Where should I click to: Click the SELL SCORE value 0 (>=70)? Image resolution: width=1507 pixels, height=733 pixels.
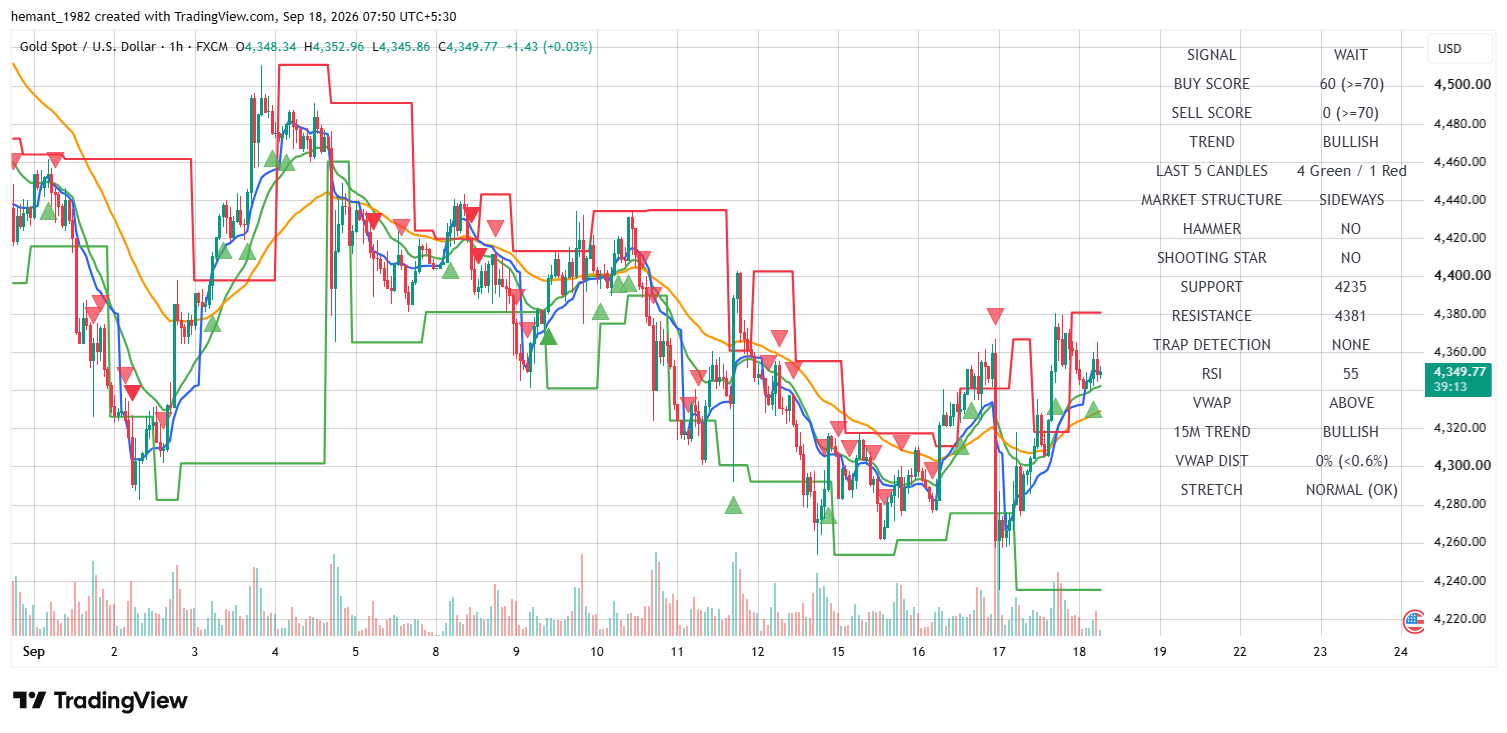point(1351,113)
